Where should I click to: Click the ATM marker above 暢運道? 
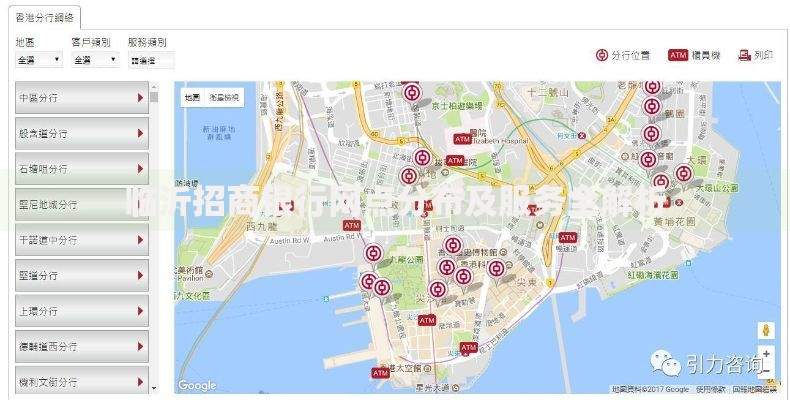(567, 237)
